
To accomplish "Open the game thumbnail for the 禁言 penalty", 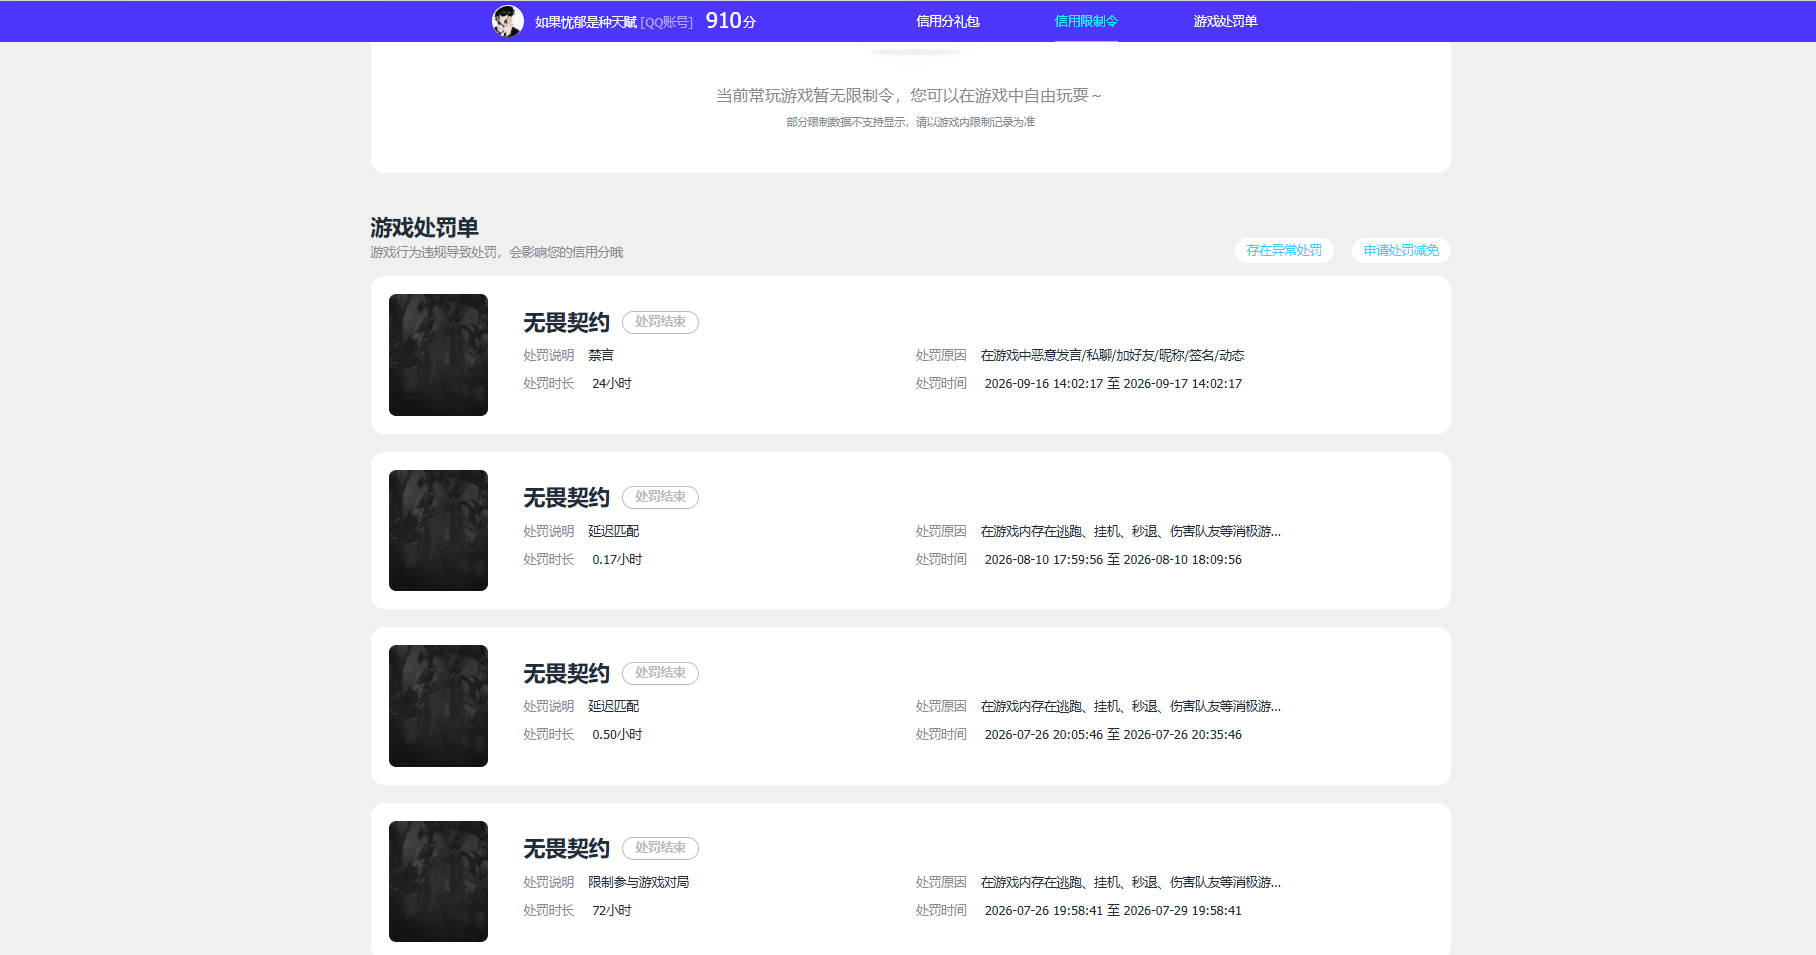I will click(x=438, y=355).
